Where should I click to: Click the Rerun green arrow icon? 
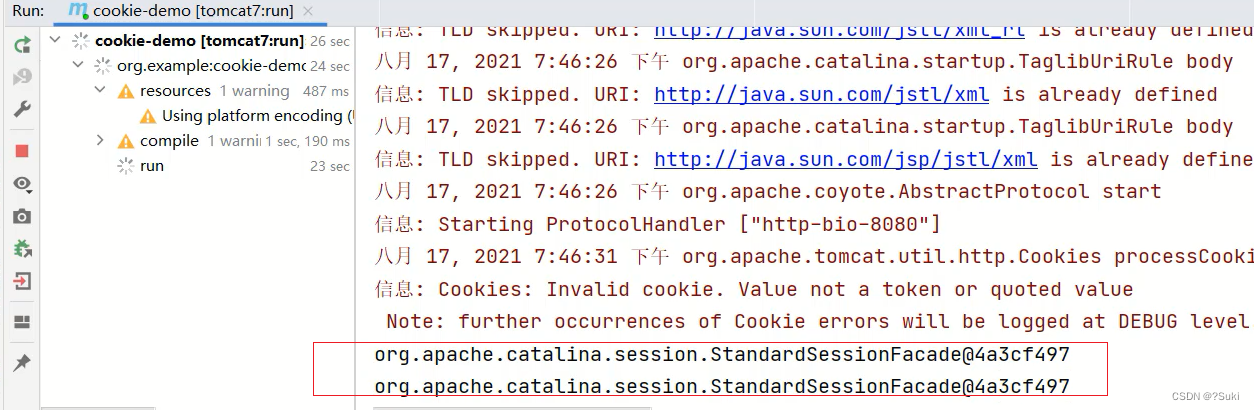tap(22, 45)
